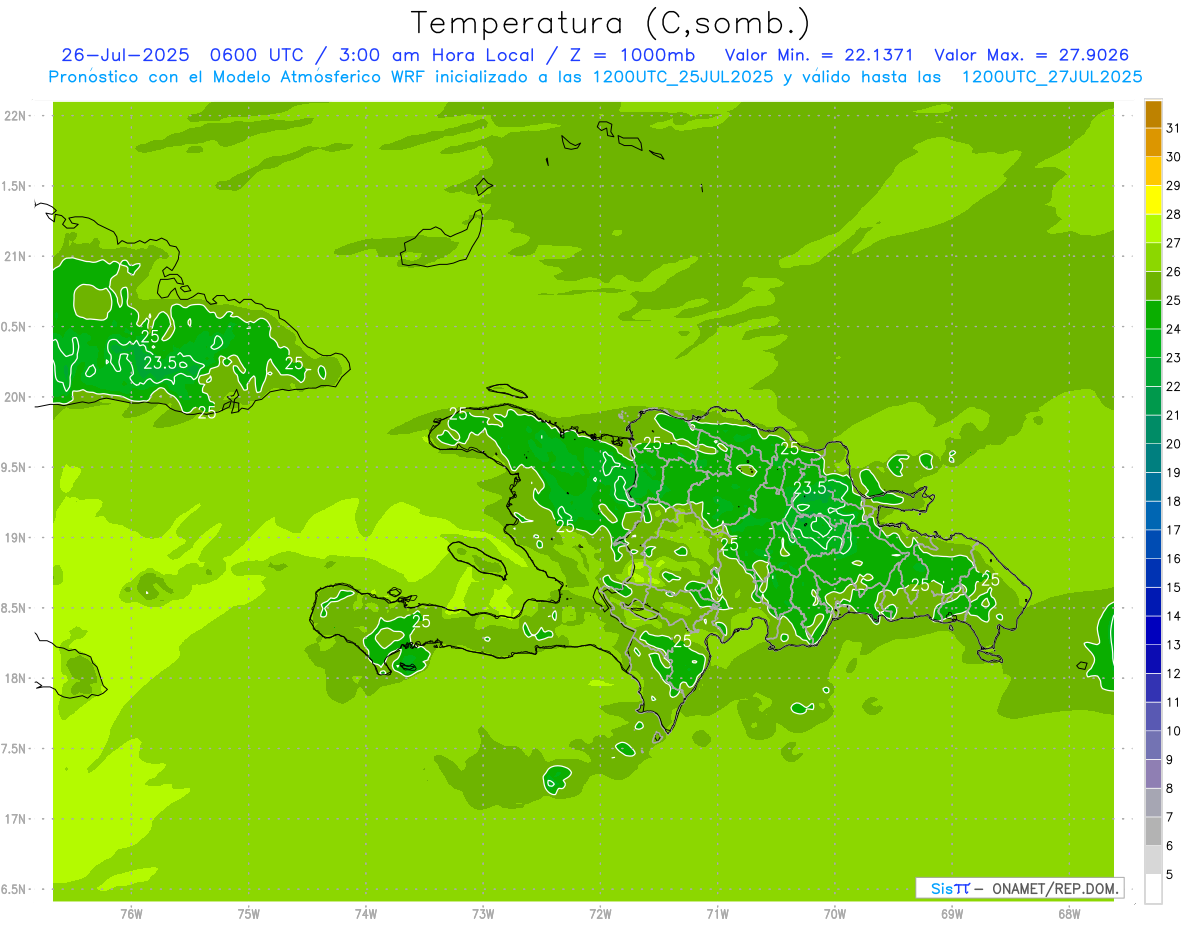1200x927 pixels.
Task: Click the color bar segment between 25 and 26
Action: click(1153, 286)
